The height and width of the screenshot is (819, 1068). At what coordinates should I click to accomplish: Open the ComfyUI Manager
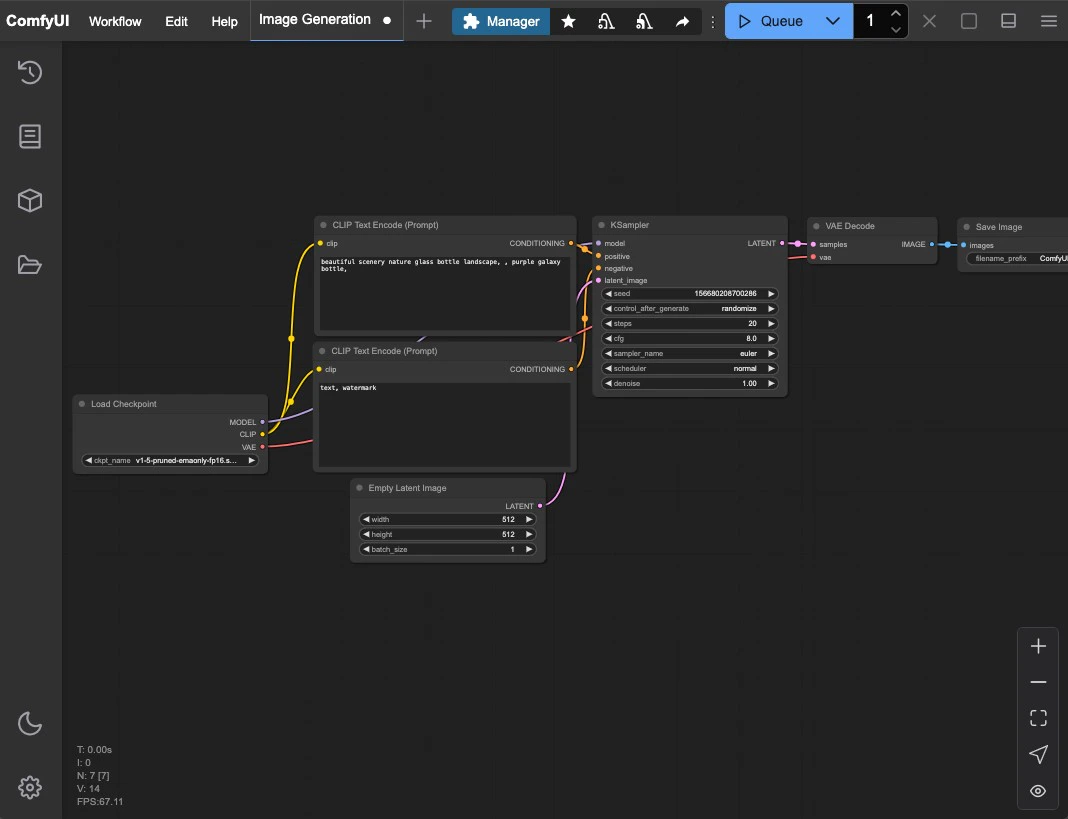[x=500, y=20]
